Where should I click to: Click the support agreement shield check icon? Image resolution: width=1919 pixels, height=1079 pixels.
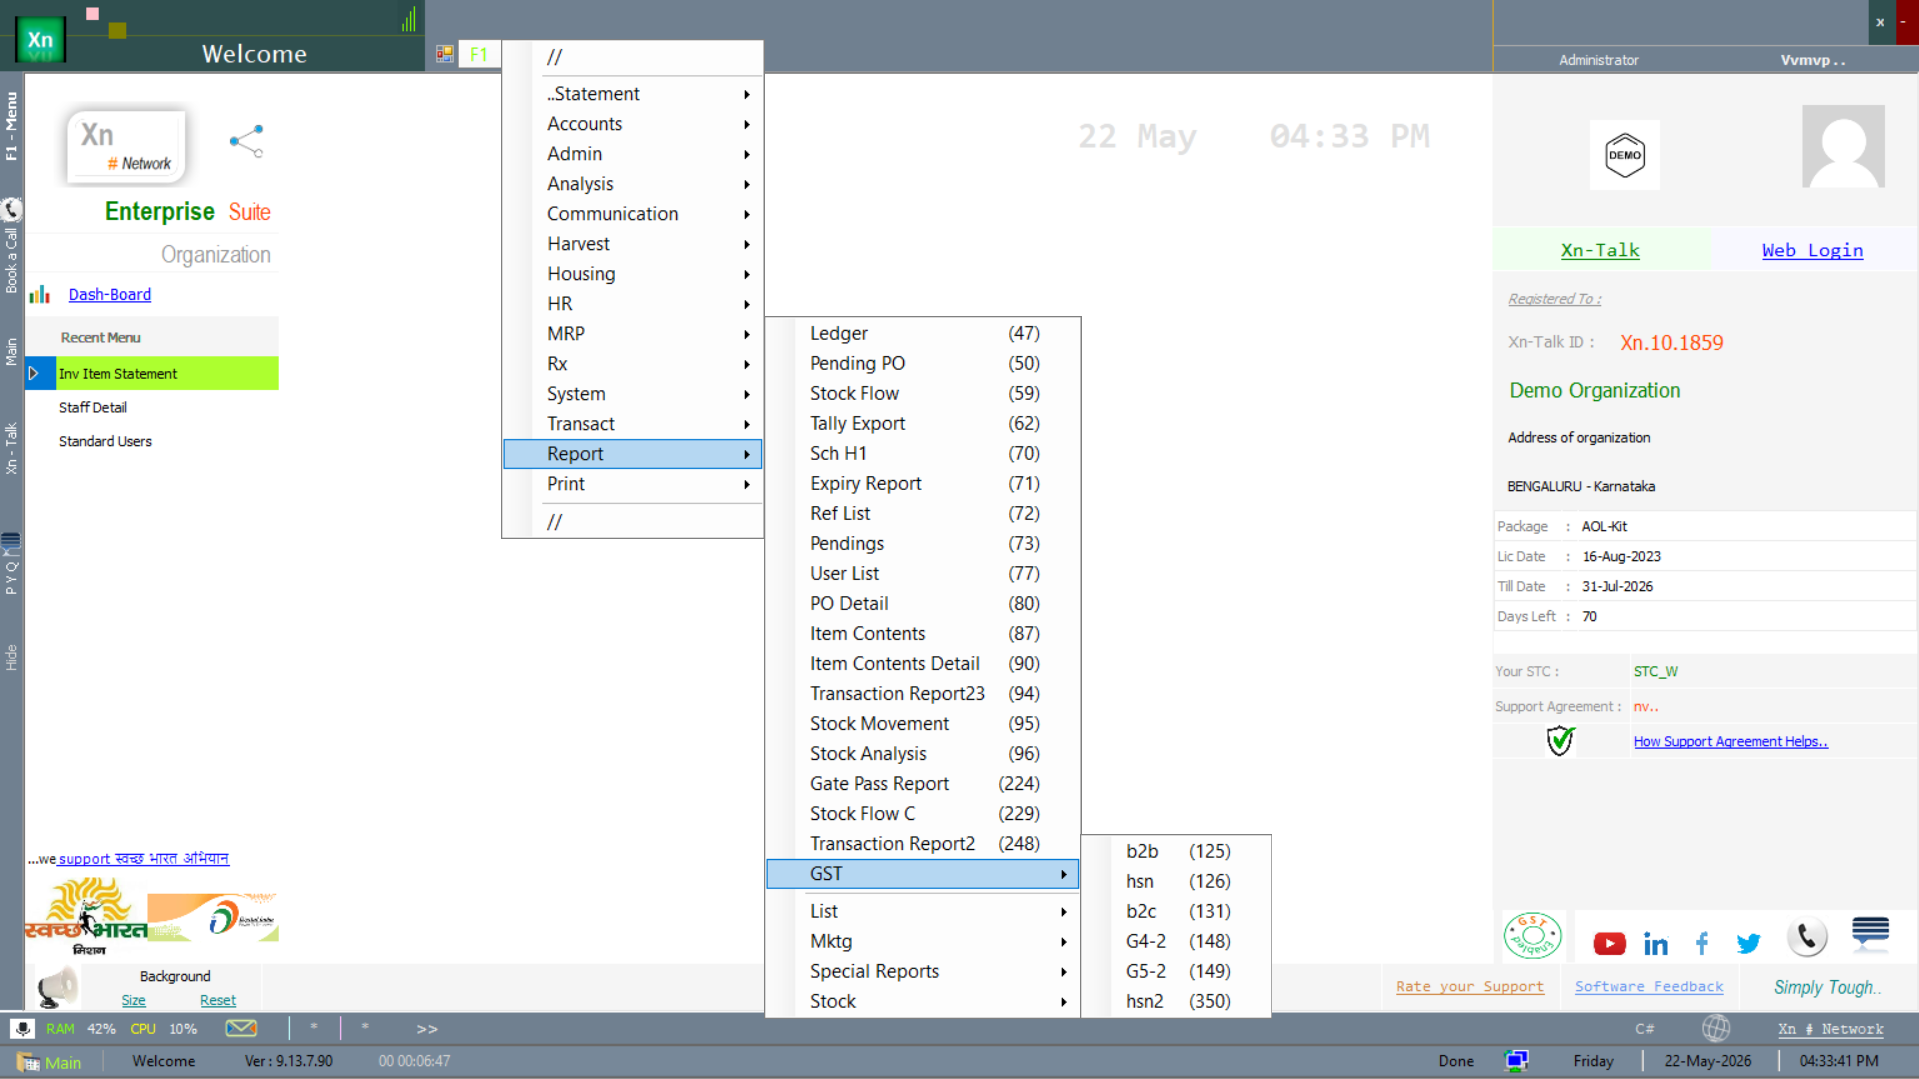point(1560,741)
